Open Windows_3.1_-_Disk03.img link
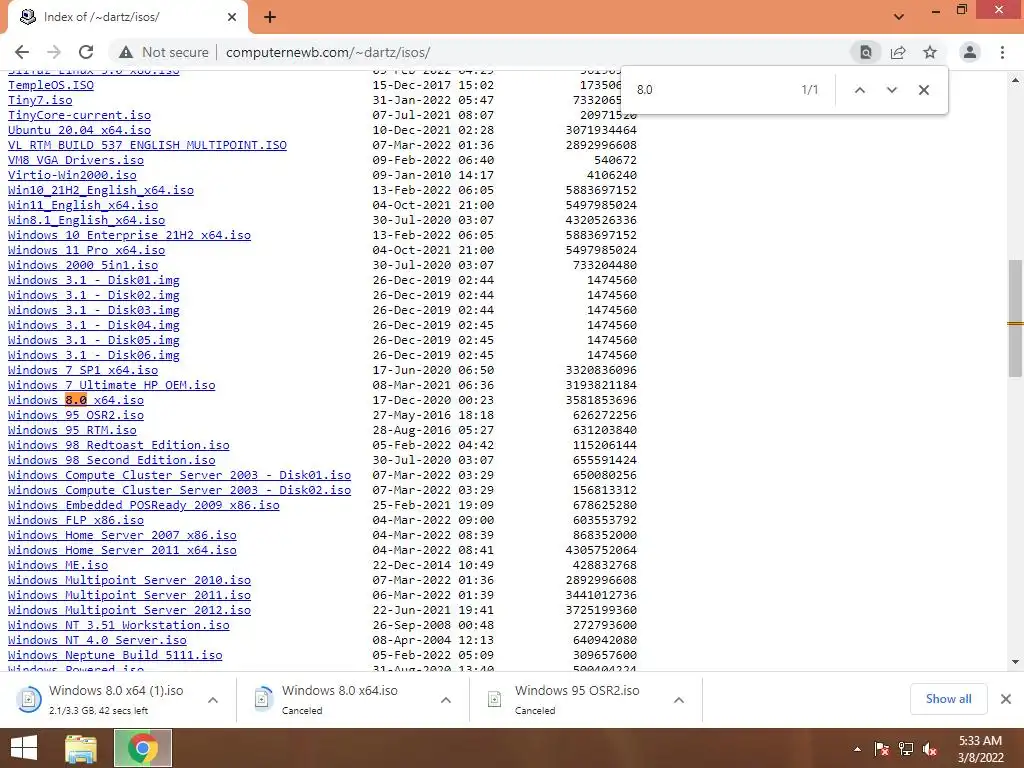This screenshot has width=1024, height=768. (93, 310)
